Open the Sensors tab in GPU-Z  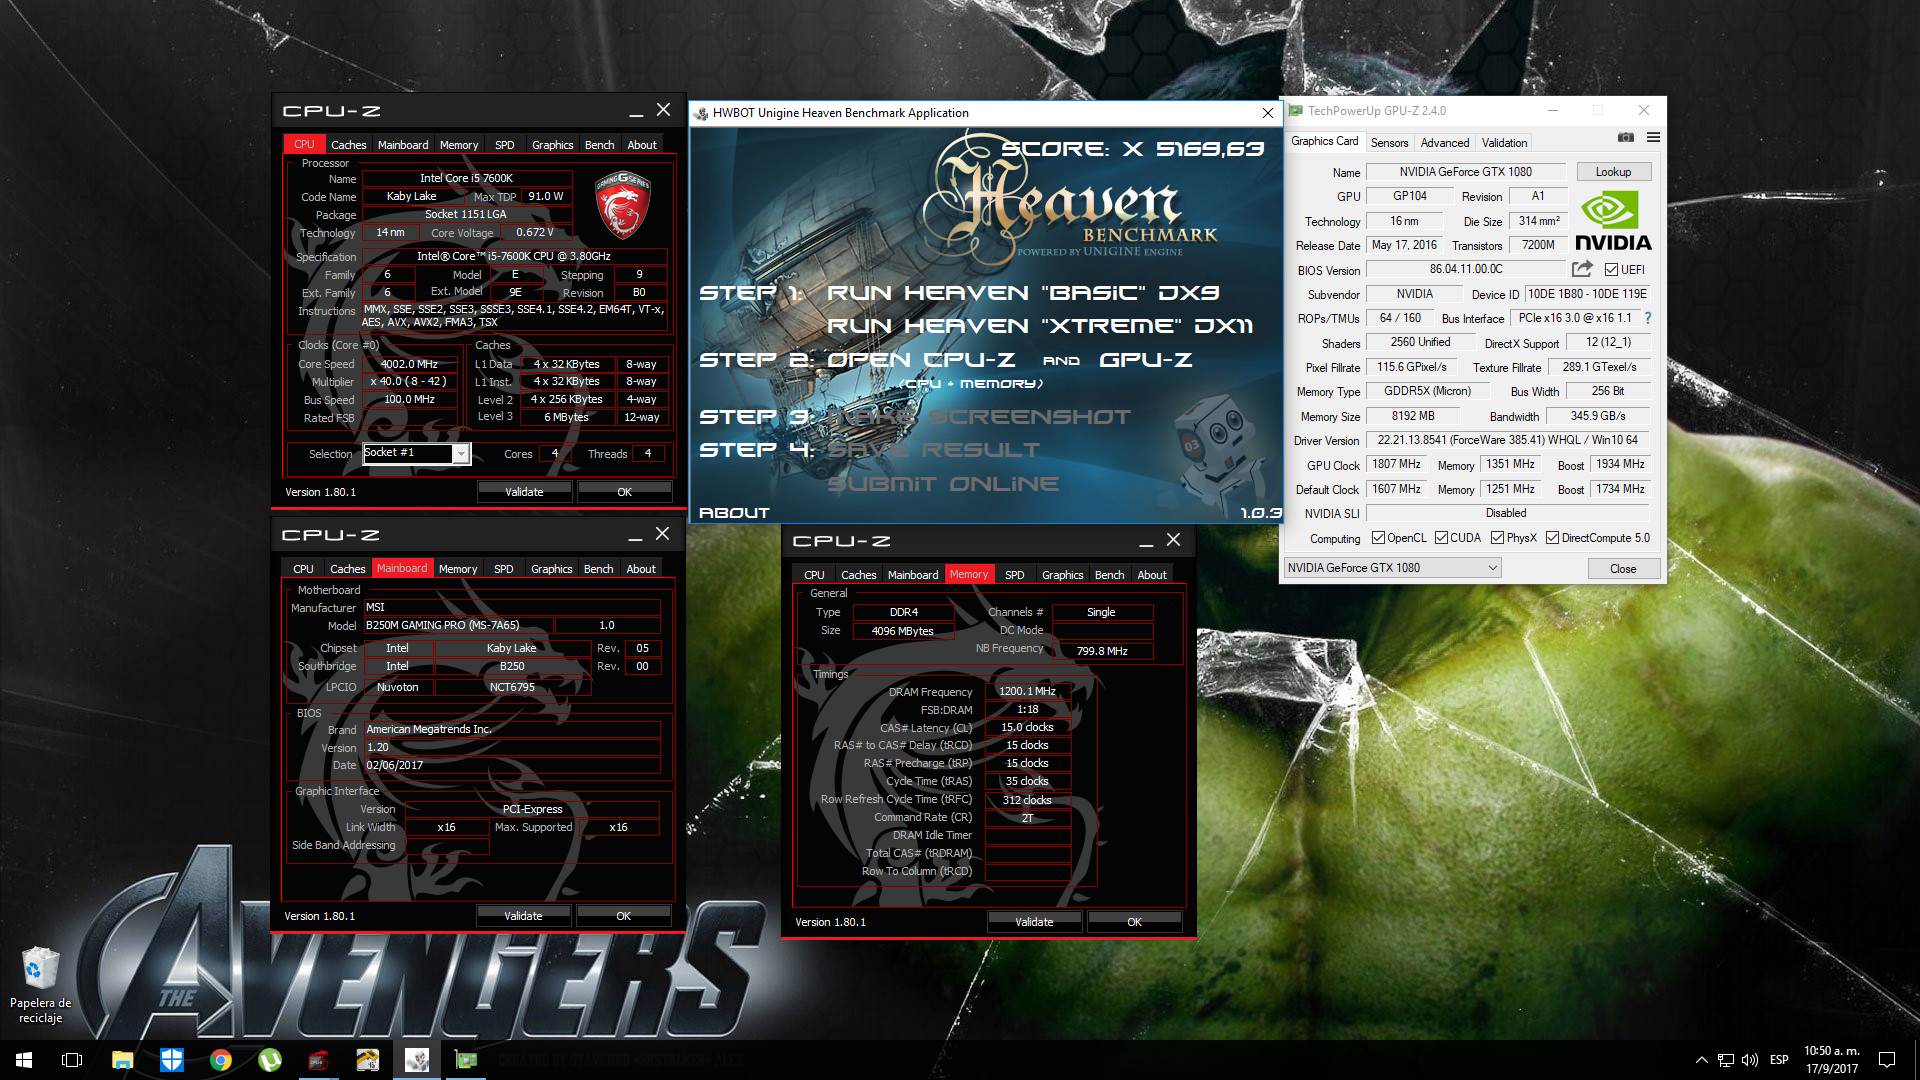click(x=1389, y=143)
